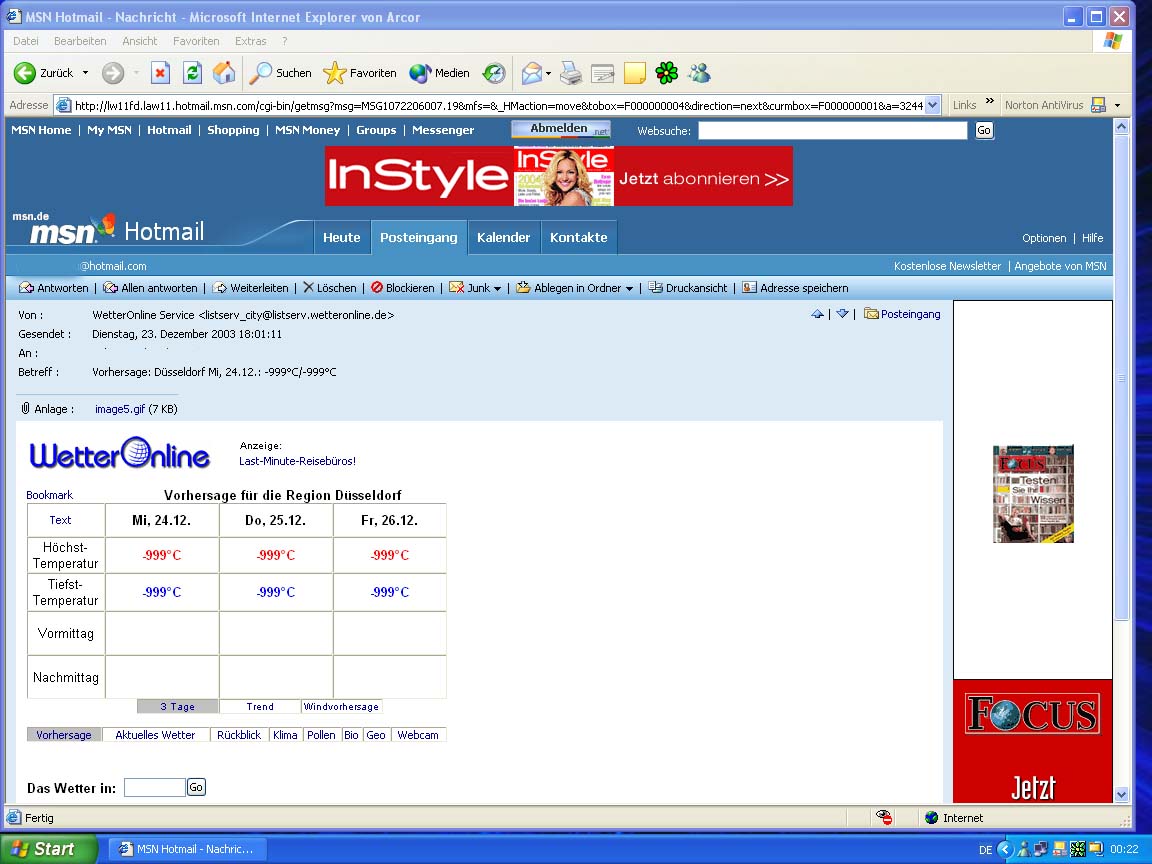This screenshot has width=1152, height=864.
Task: Focus the Das Wetter in input field
Action: pos(154,788)
